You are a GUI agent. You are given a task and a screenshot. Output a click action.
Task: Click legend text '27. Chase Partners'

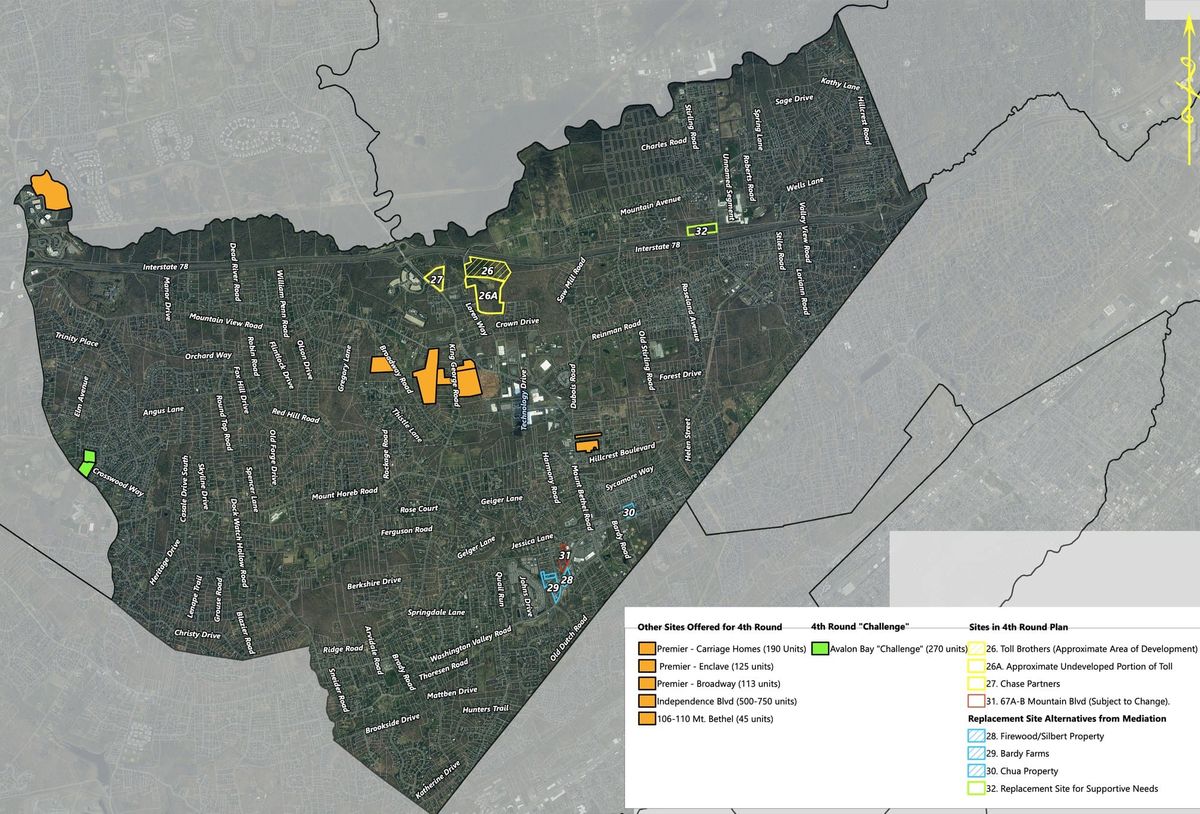coord(1024,684)
